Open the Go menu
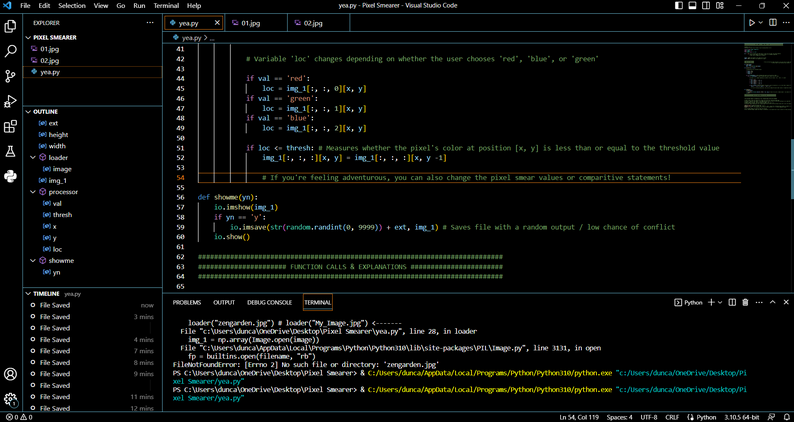The width and height of the screenshot is (794, 422). [121, 6]
